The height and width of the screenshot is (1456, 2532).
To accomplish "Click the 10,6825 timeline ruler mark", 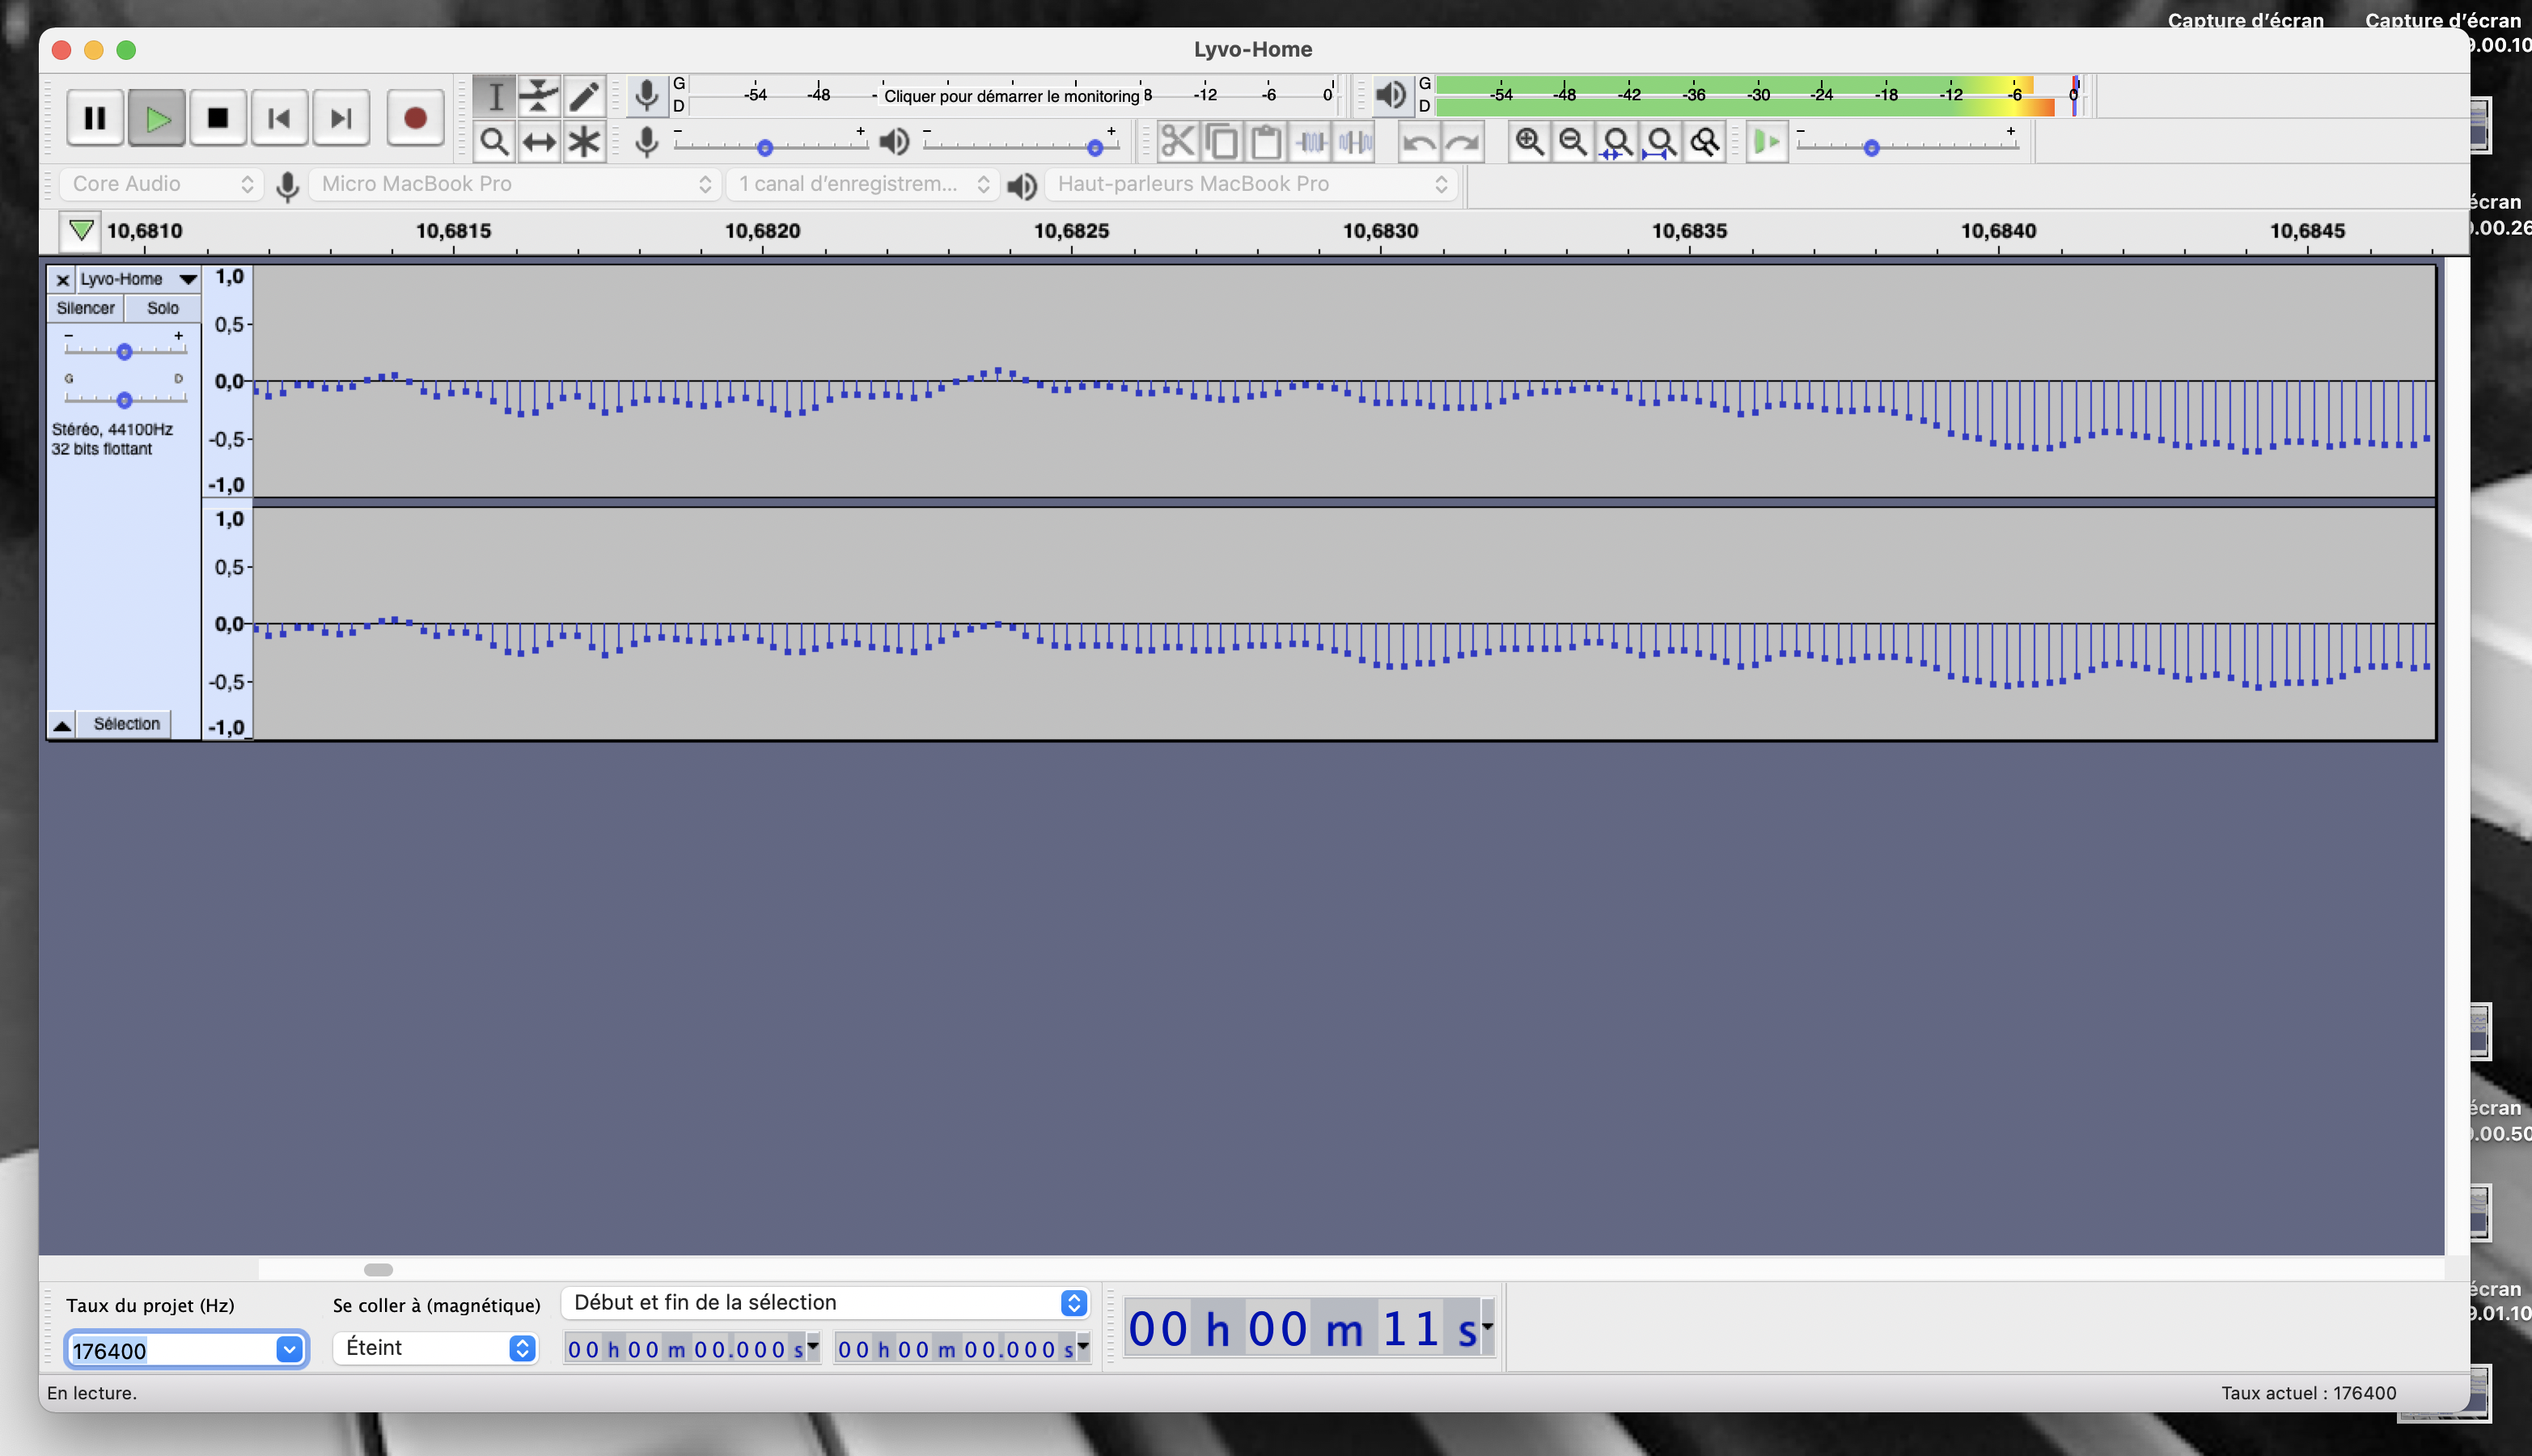I will tap(1071, 231).
